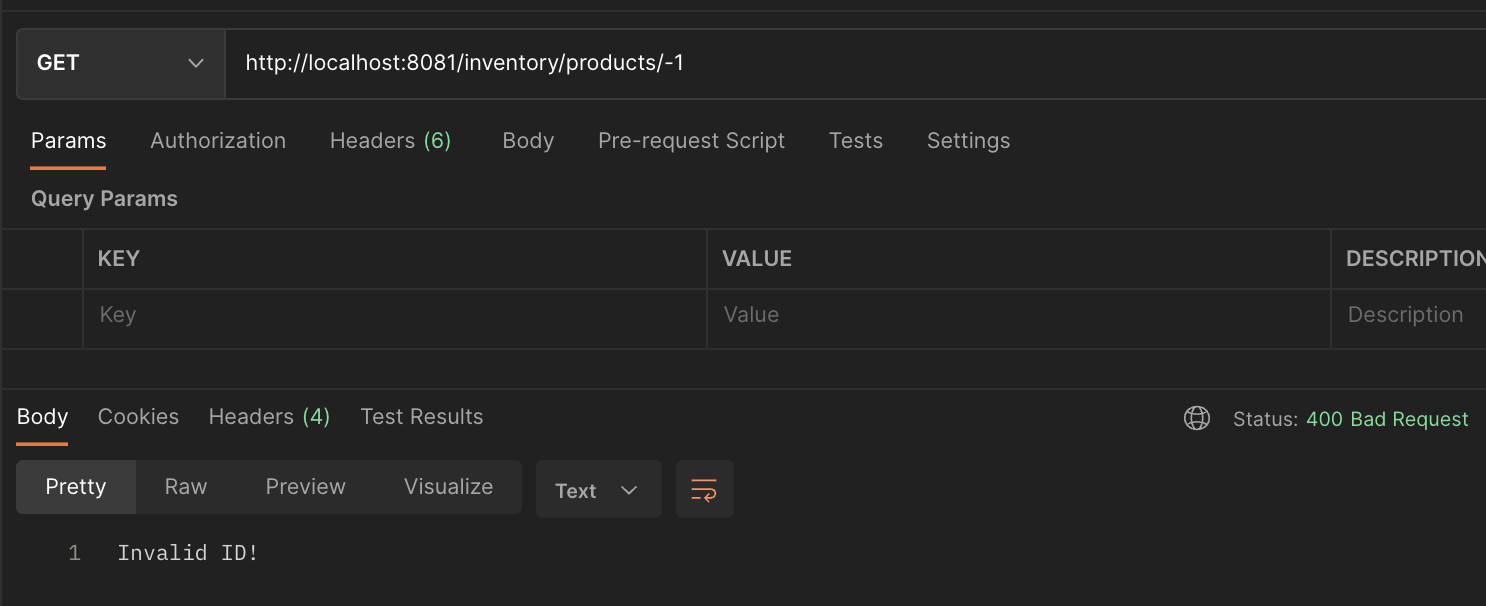Open the request Headers (6) tab
The width and height of the screenshot is (1486, 606).
tap(390, 141)
